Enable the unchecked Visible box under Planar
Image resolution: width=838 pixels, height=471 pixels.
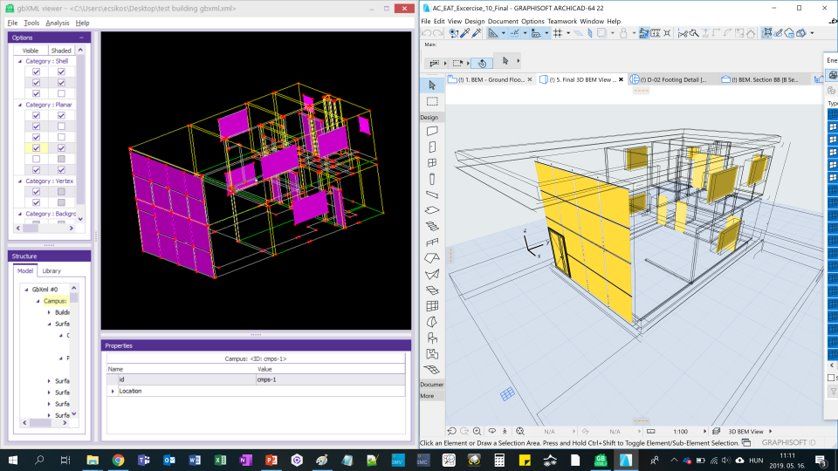pyautogui.click(x=36, y=159)
